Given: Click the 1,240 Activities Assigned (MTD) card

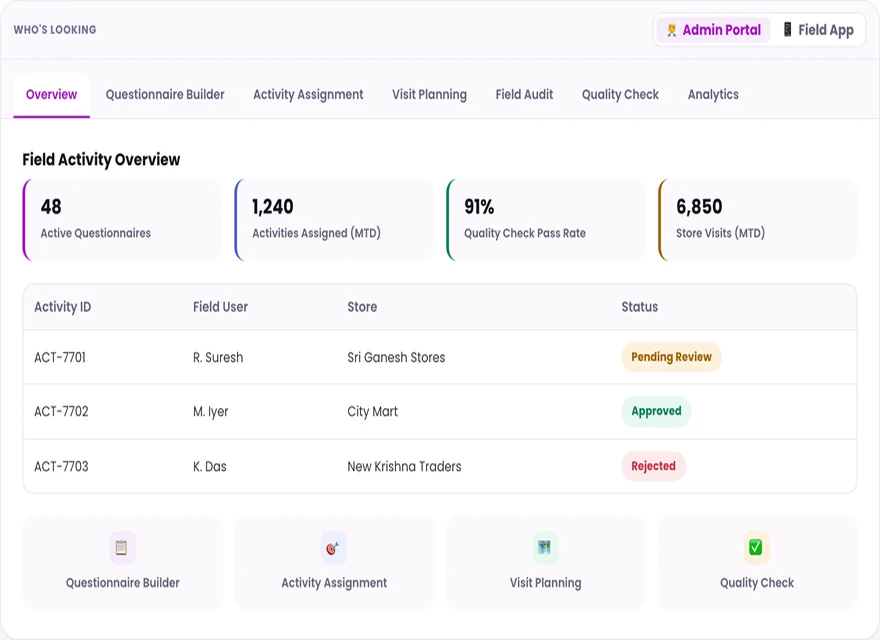Looking at the screenshot, I should click(x=334, y=220).
